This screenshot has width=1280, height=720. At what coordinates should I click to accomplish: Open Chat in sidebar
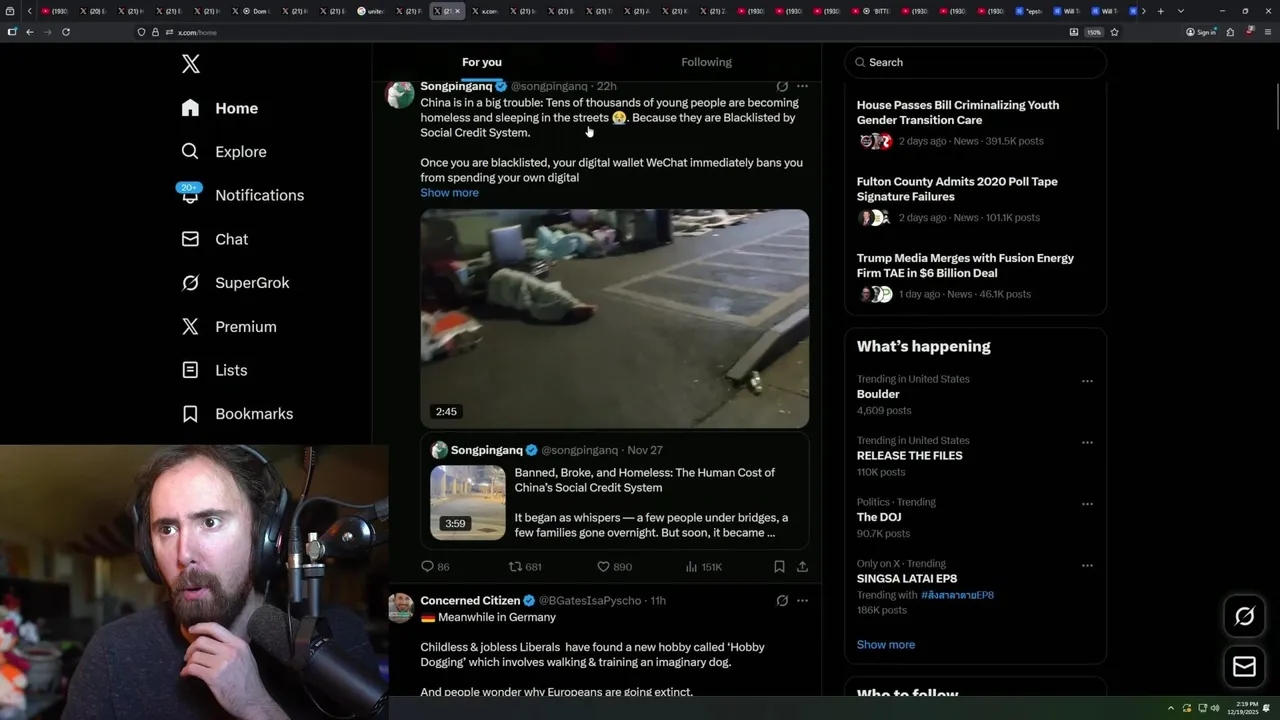tap(214, 239)
